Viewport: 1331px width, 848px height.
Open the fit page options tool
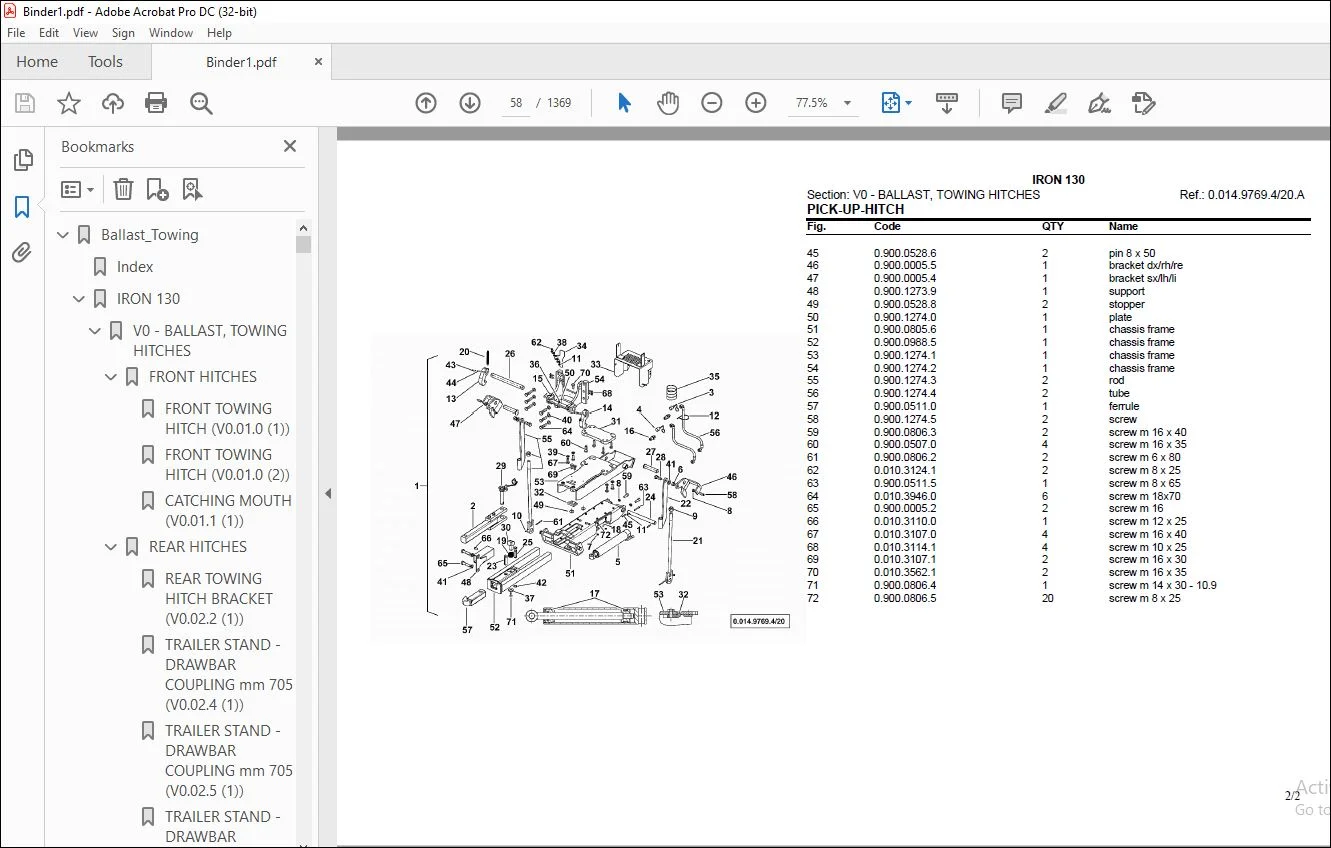890,103
